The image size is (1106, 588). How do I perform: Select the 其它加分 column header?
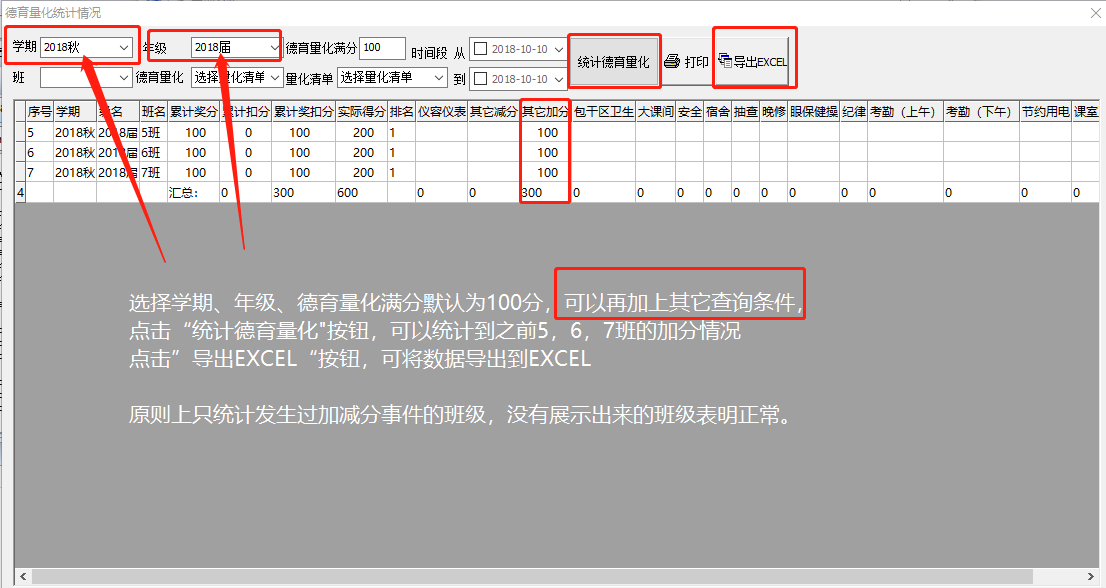click(x=544, y=112)
